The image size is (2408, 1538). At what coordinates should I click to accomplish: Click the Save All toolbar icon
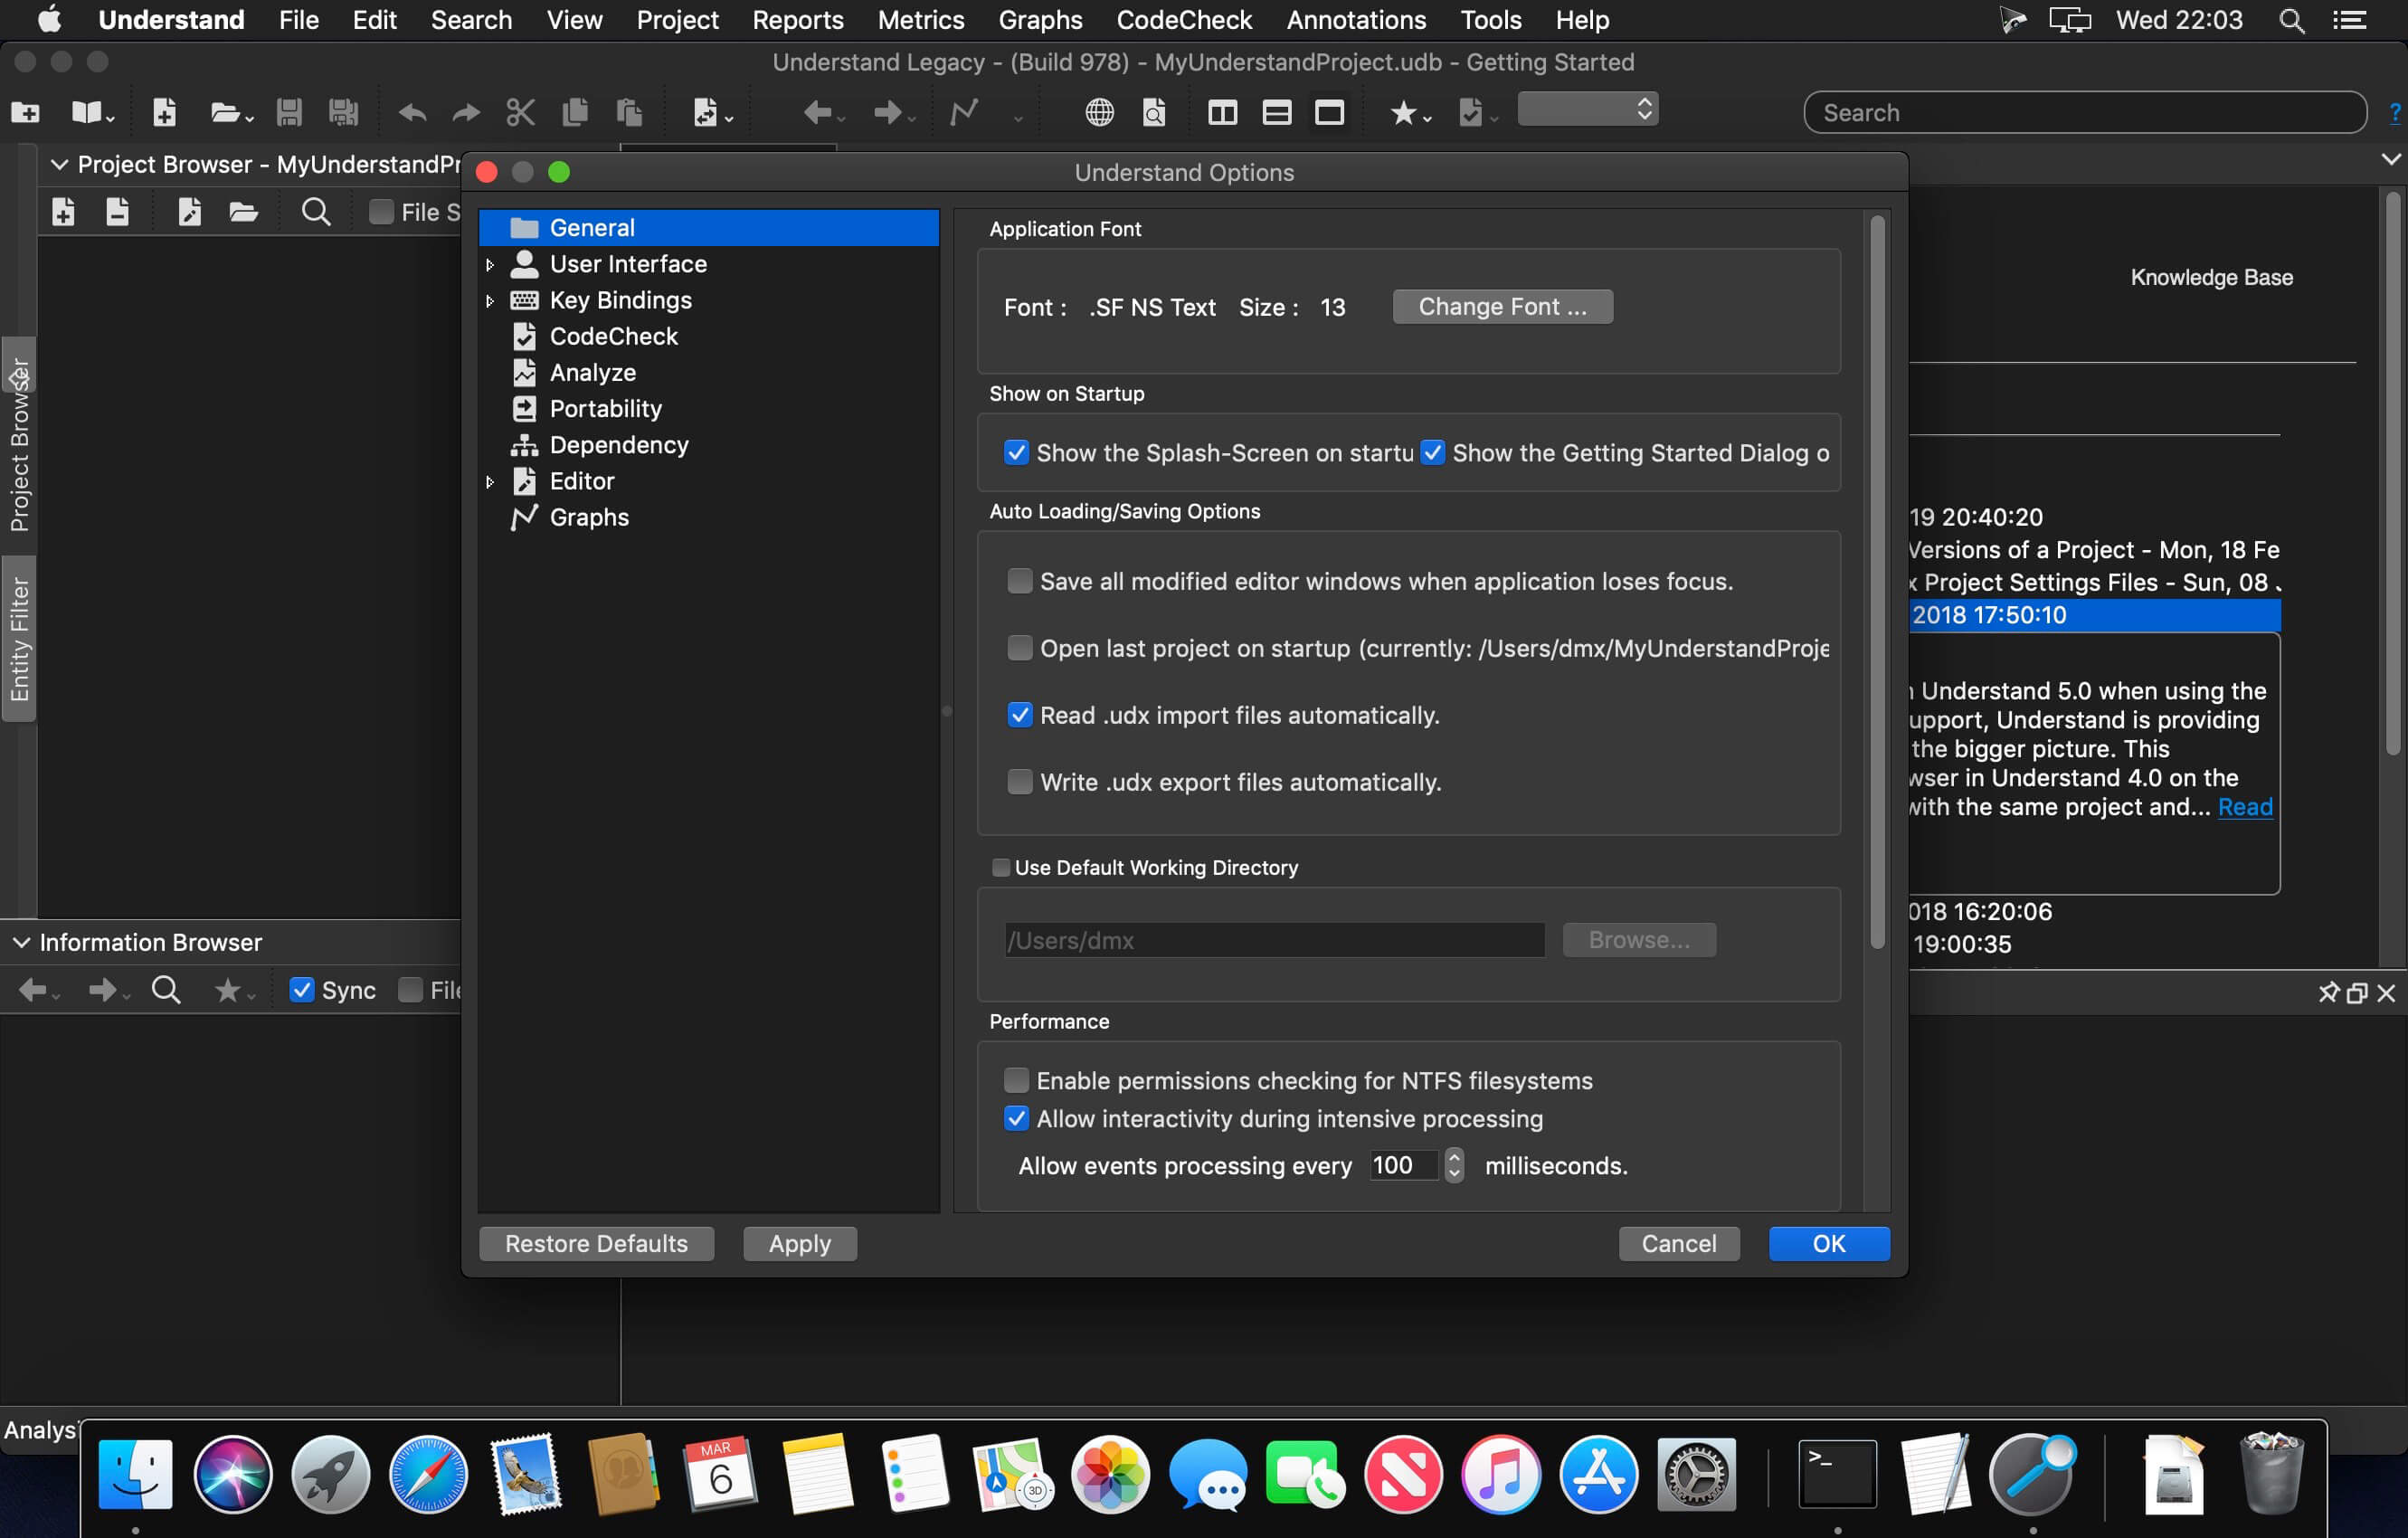click(343, 112)
